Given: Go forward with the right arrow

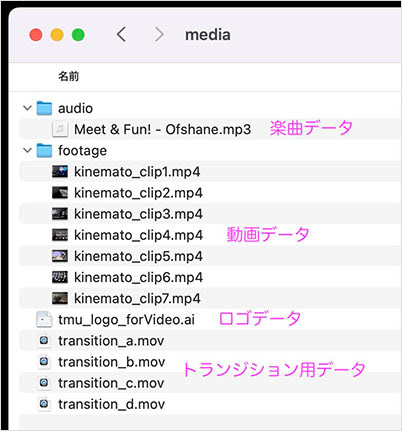Looking at the screenshot, I should tap(159, 34).
